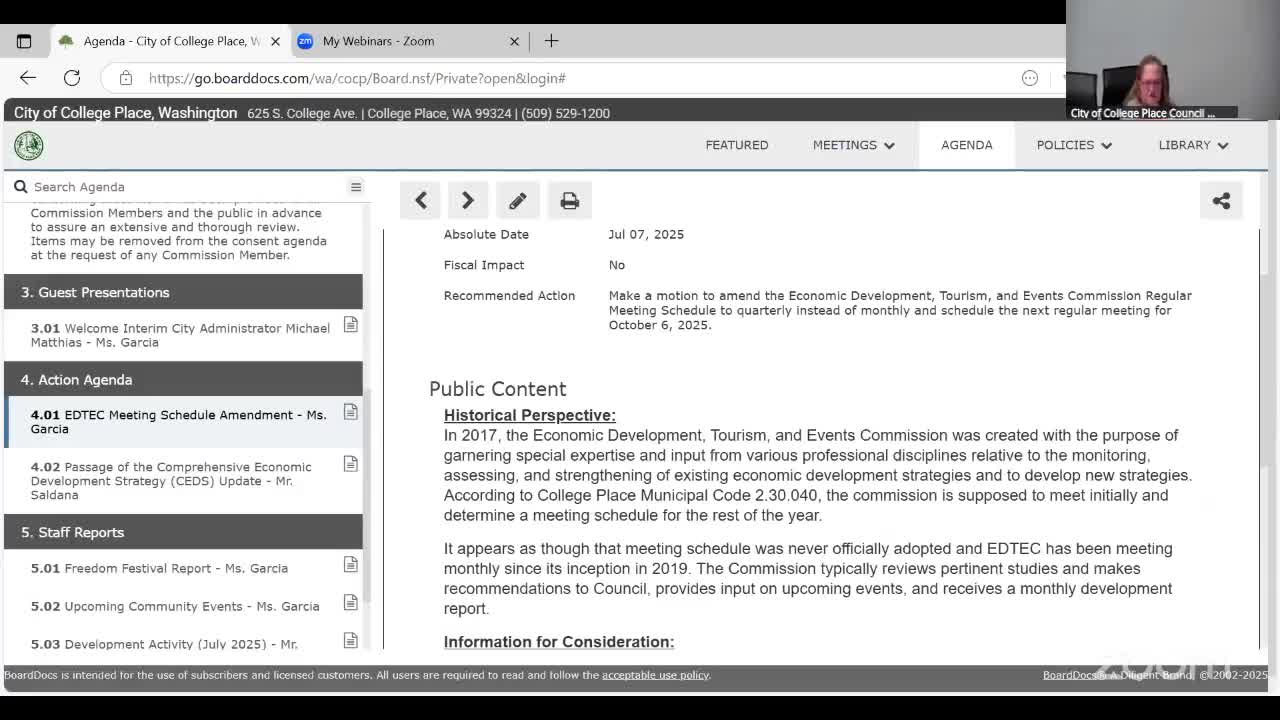The height and width of the screenshot is (720, 1280).
Task: Open document icon for item 5.02
Action: pyautogui.click(x=351, y=603)
